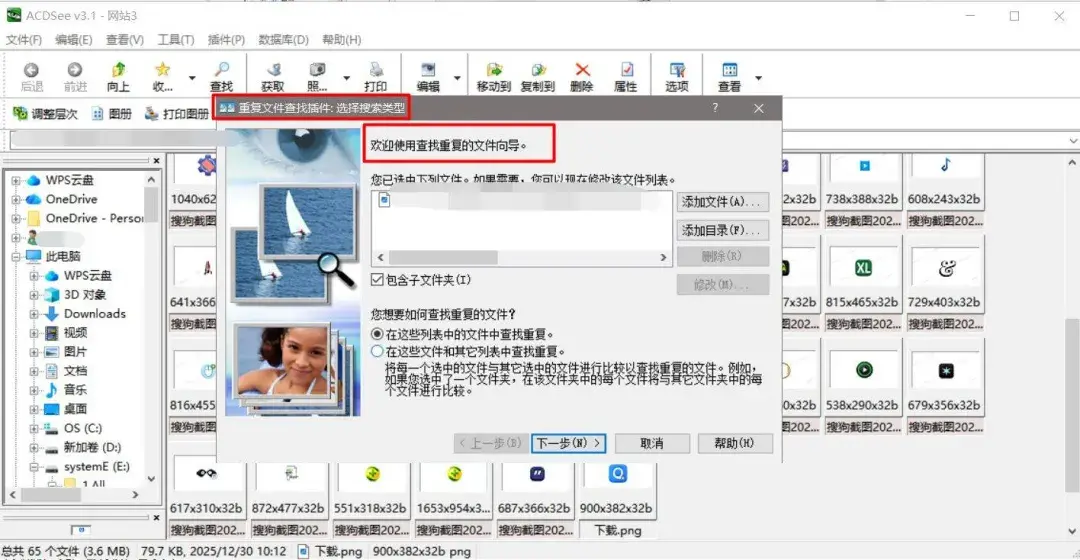The height and width of the screenshot is (560, 1080).
Task: Close the folder tree panel with x
Action: [156, 160]
